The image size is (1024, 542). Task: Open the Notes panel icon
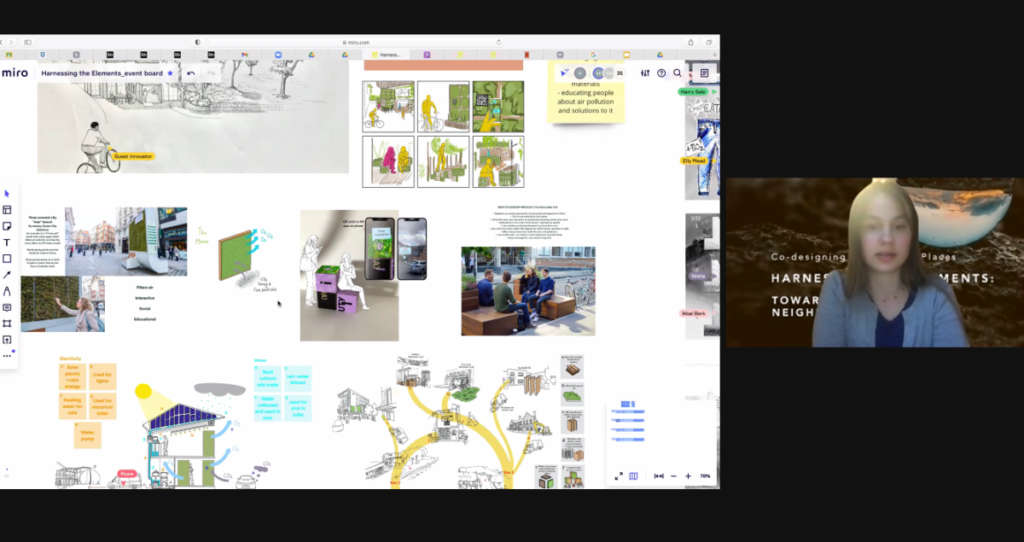[704, 73]
